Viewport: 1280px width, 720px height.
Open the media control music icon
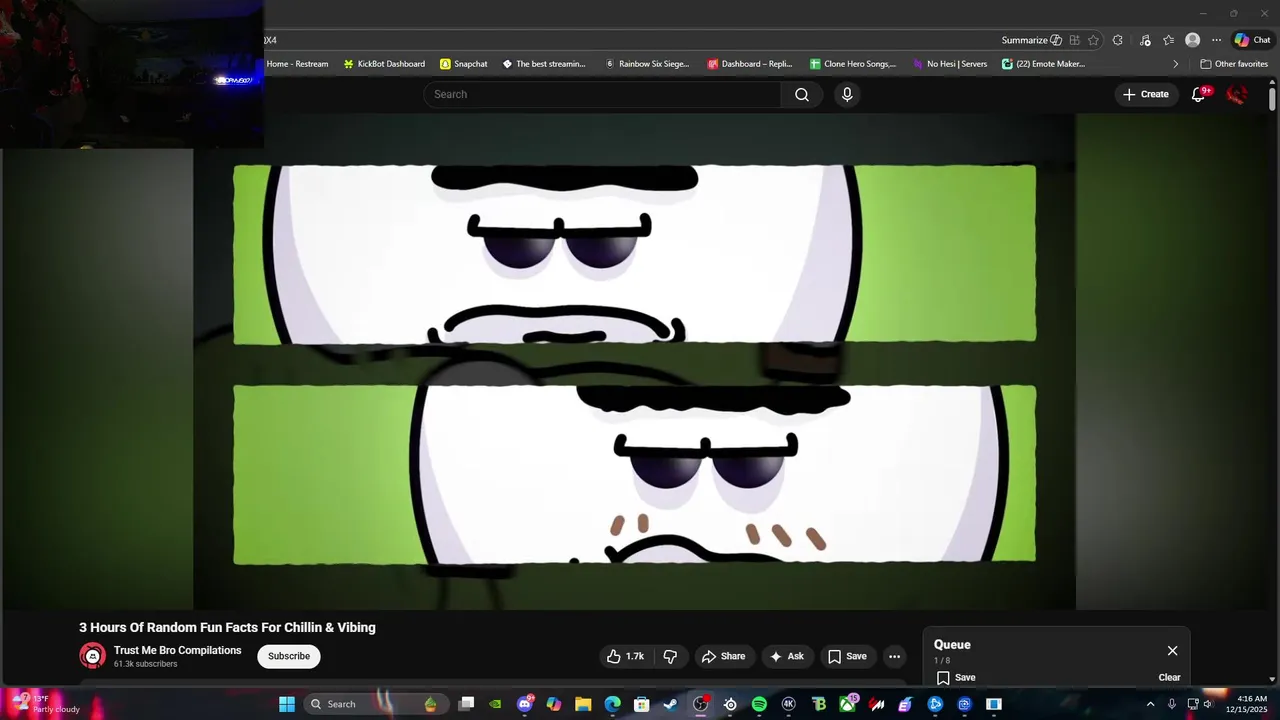click(1145, 40)
